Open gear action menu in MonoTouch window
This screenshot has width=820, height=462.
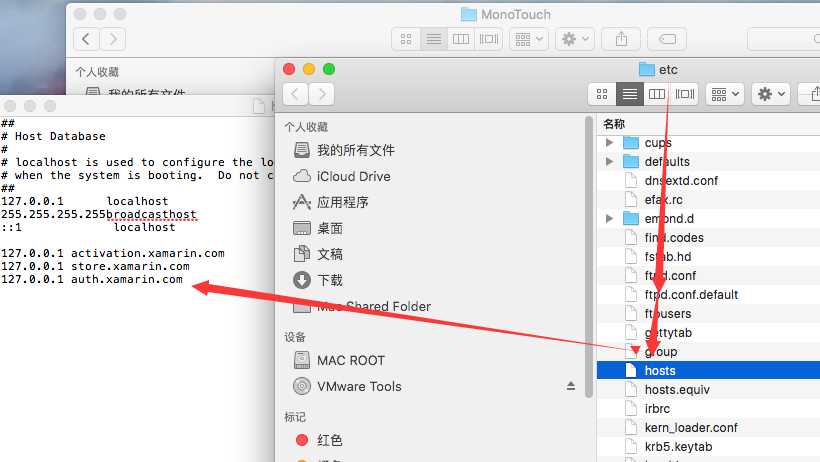point(575,39)
